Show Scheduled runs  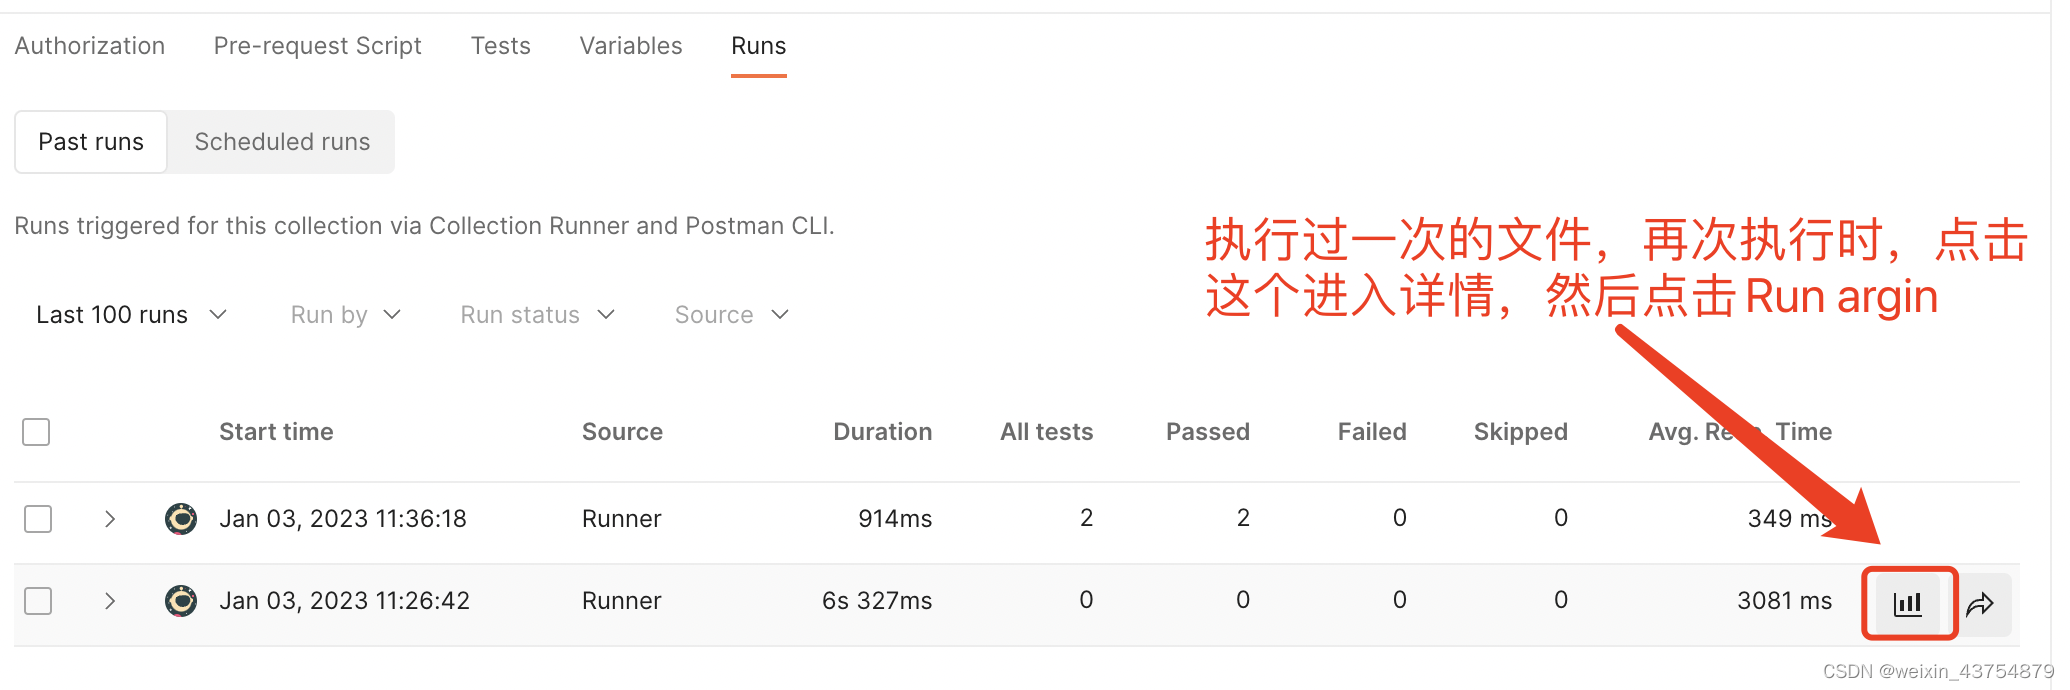pyautogui.click(x=282, y=142)
